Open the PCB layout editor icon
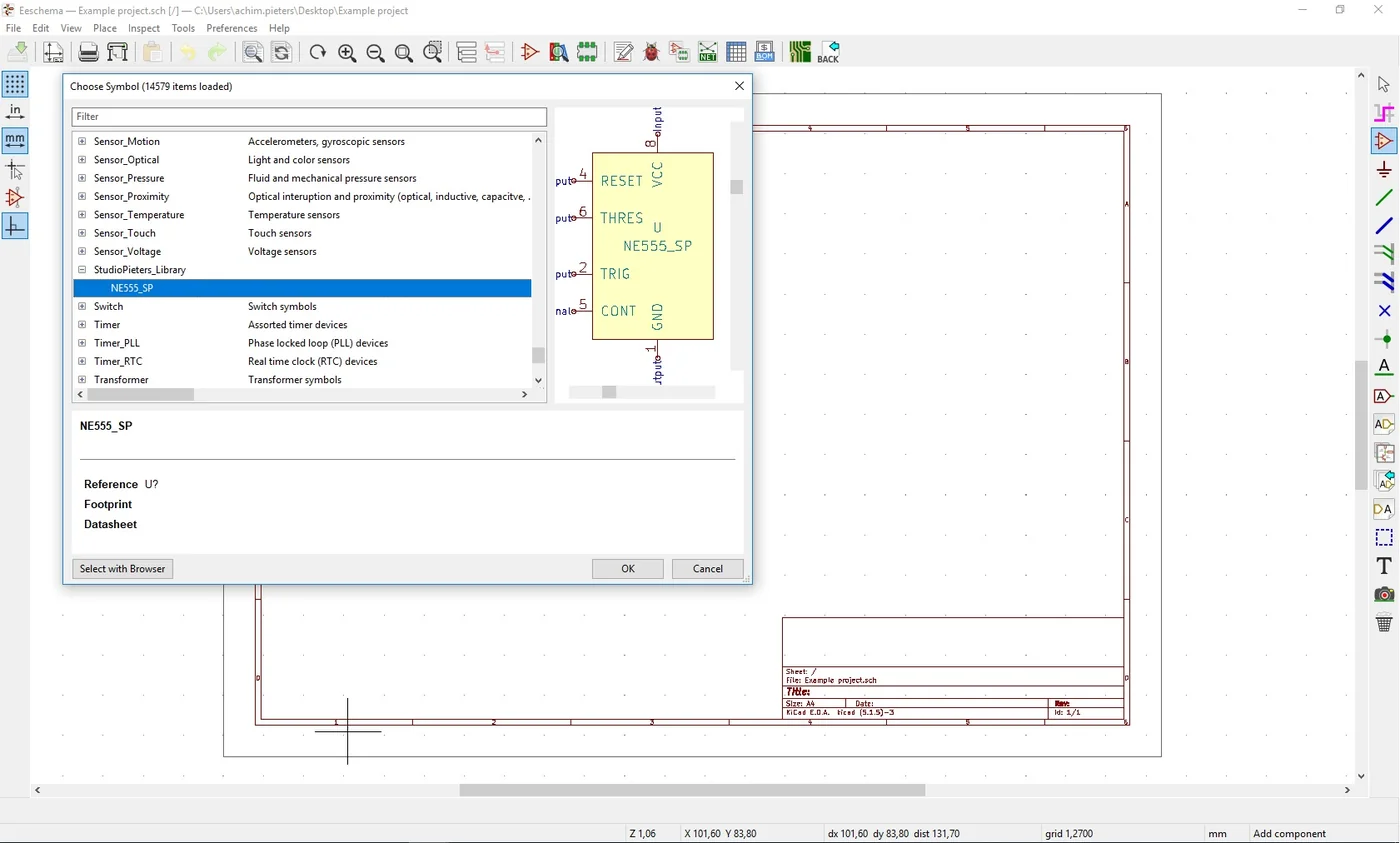Viewport: 1400px width, 843px height. (800, 52)
